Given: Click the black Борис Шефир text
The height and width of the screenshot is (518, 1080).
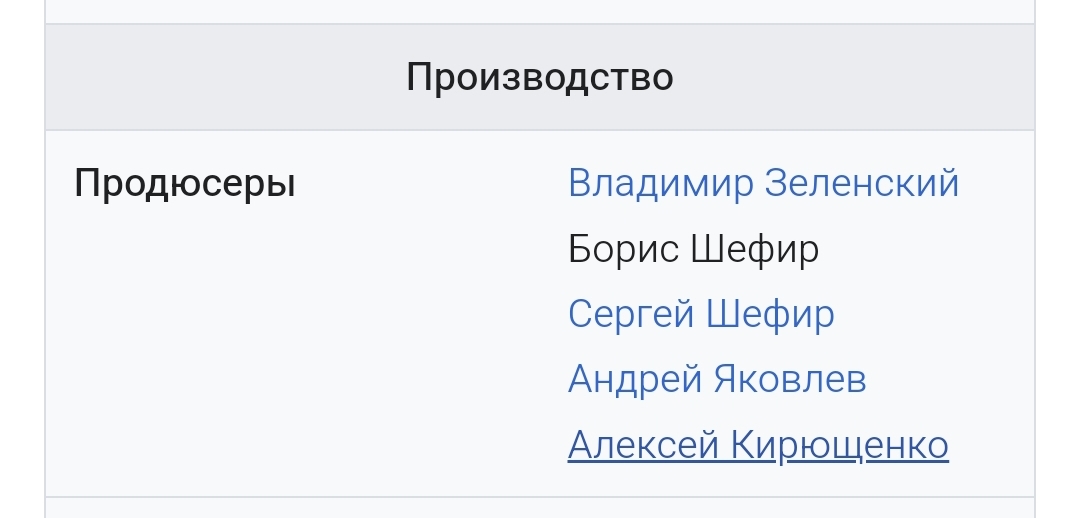Looking at the screenshot, I should click(x=693, y=249).
